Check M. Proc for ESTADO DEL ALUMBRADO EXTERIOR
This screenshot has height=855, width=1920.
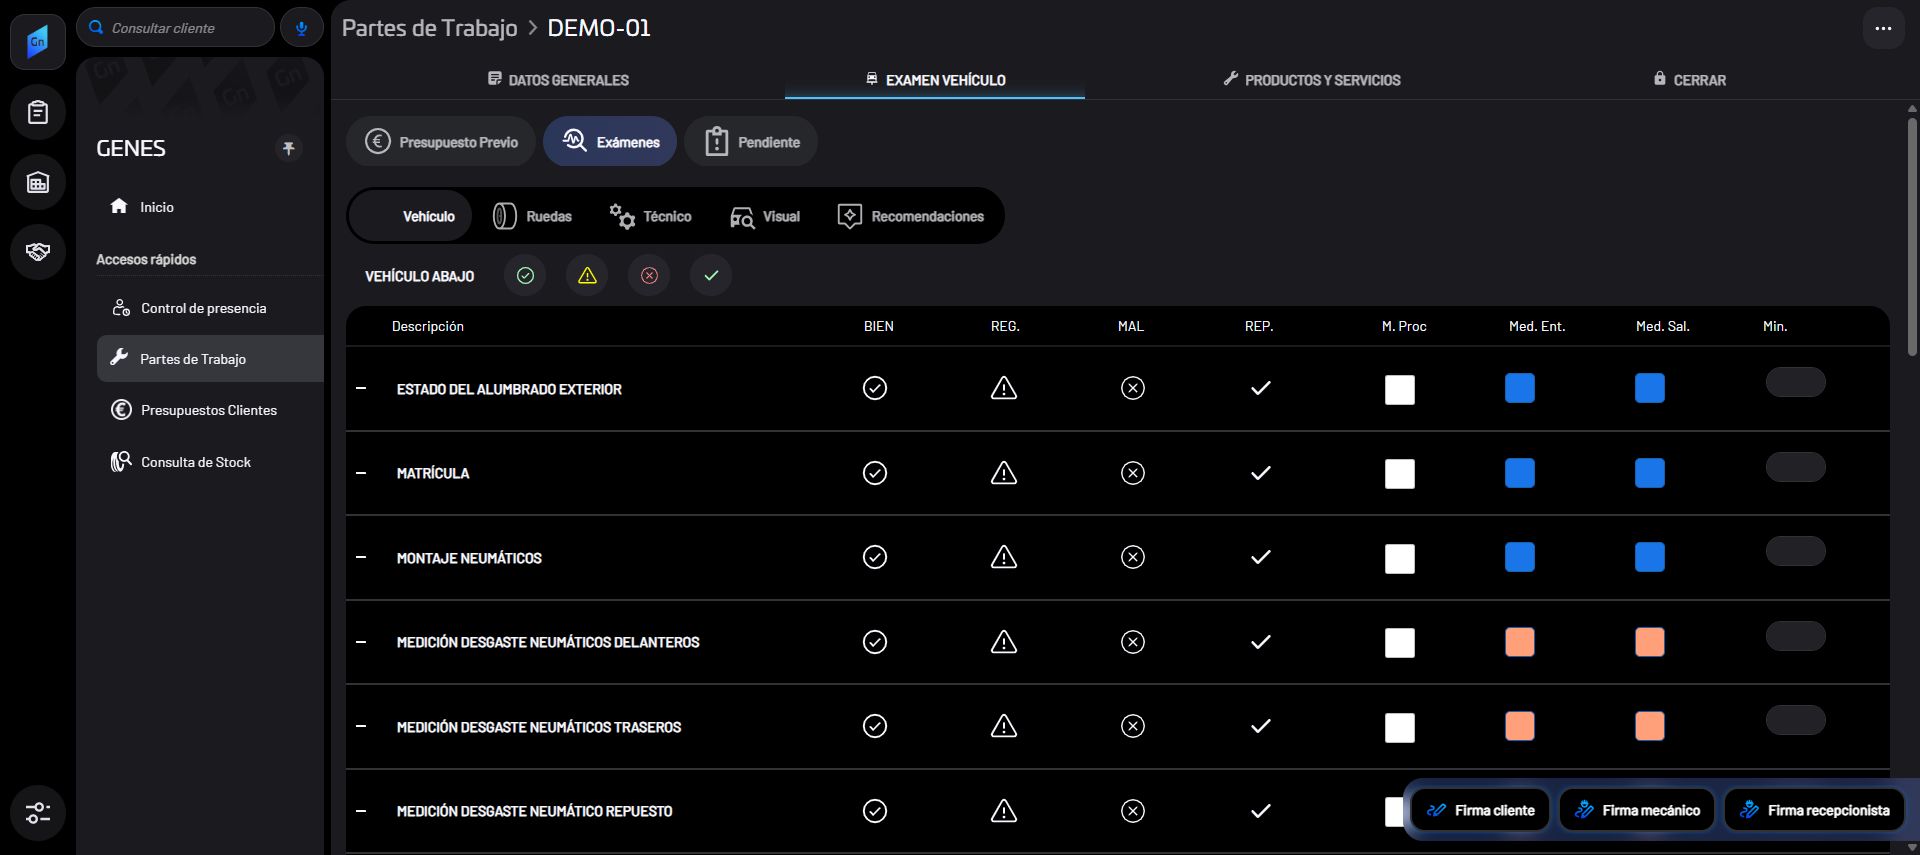pos(1400,390)
